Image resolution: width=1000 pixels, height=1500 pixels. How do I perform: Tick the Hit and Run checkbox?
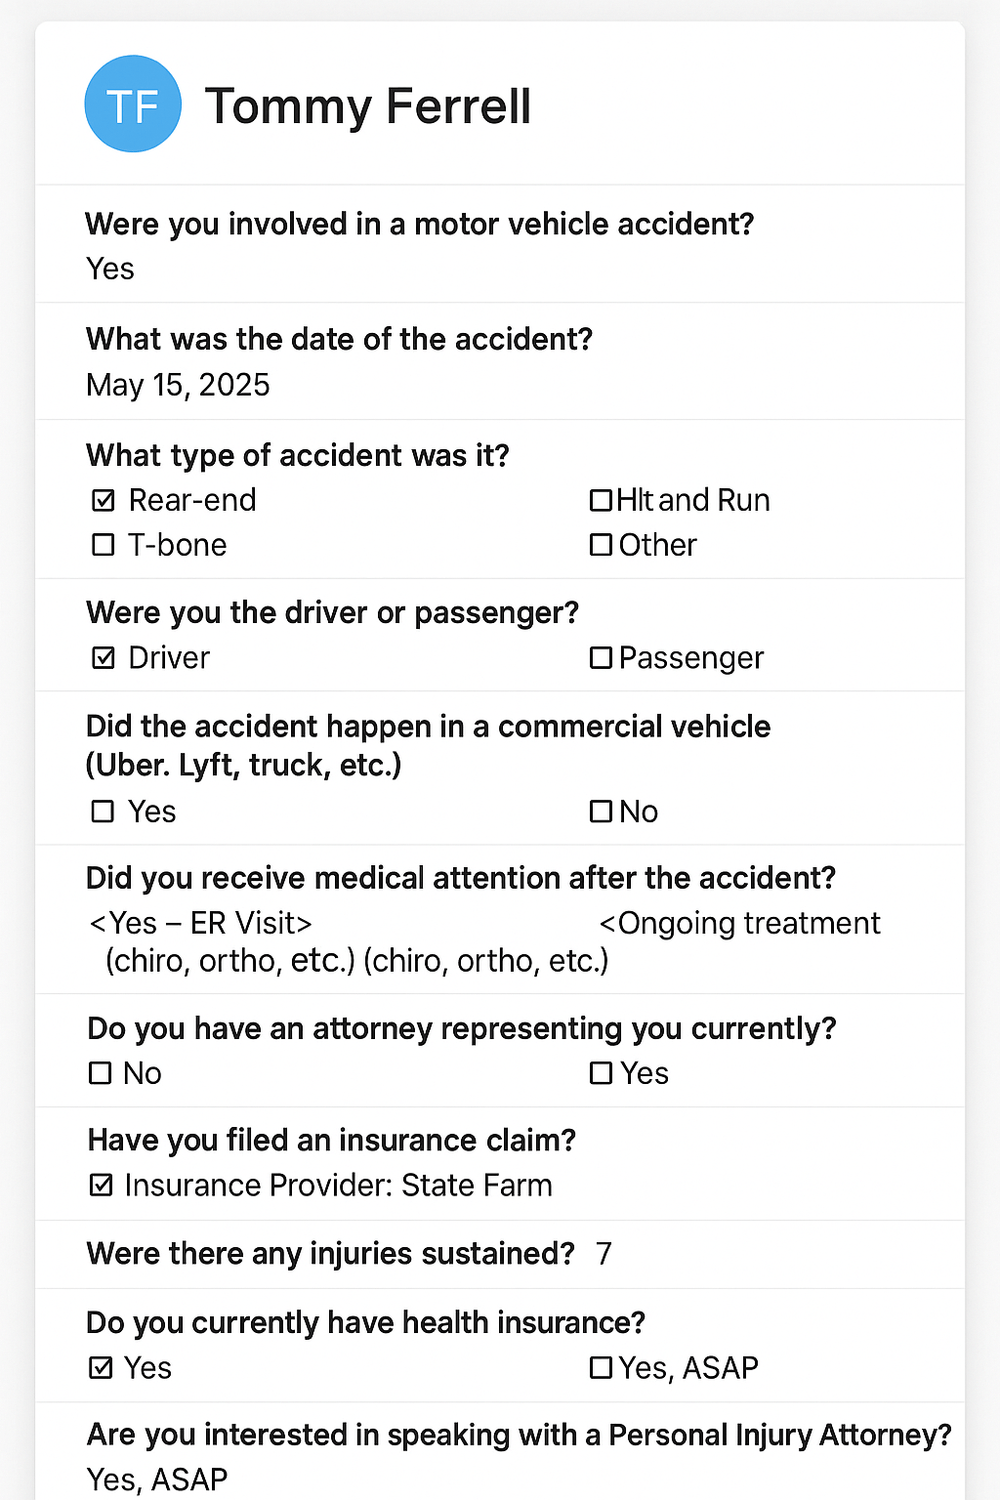[x=600, y=500]
